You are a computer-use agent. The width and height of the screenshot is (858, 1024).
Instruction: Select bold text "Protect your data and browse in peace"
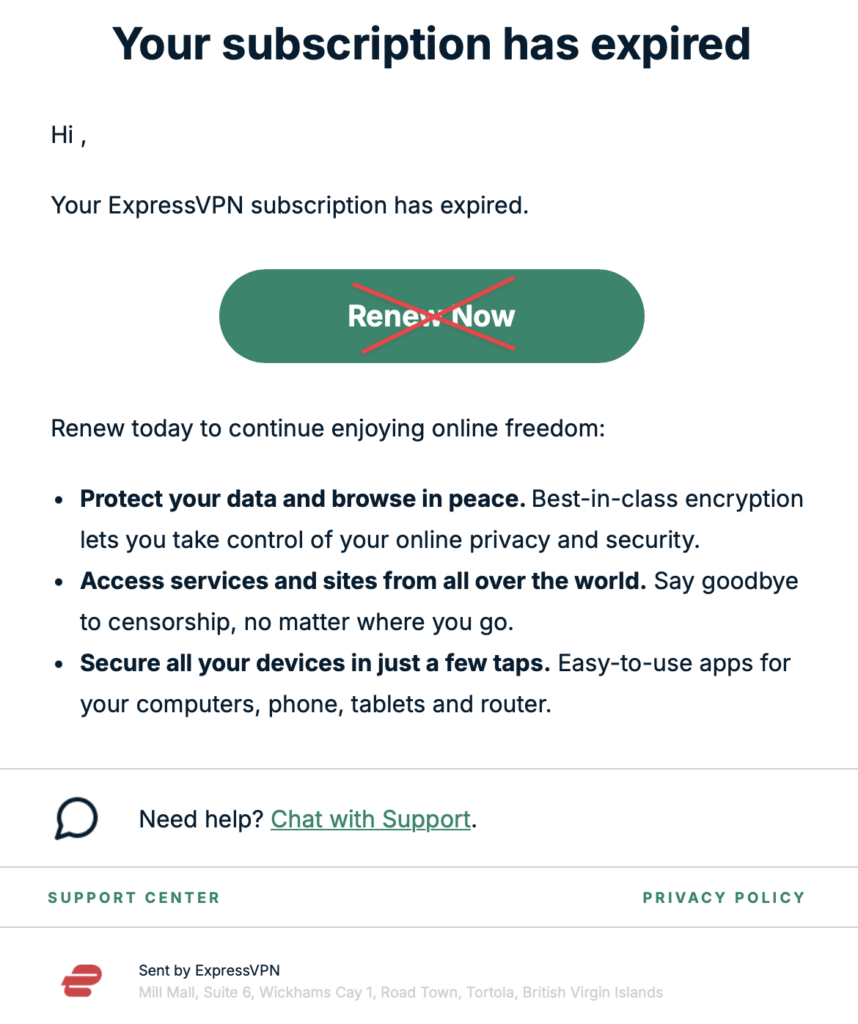[x=302, y=498]
